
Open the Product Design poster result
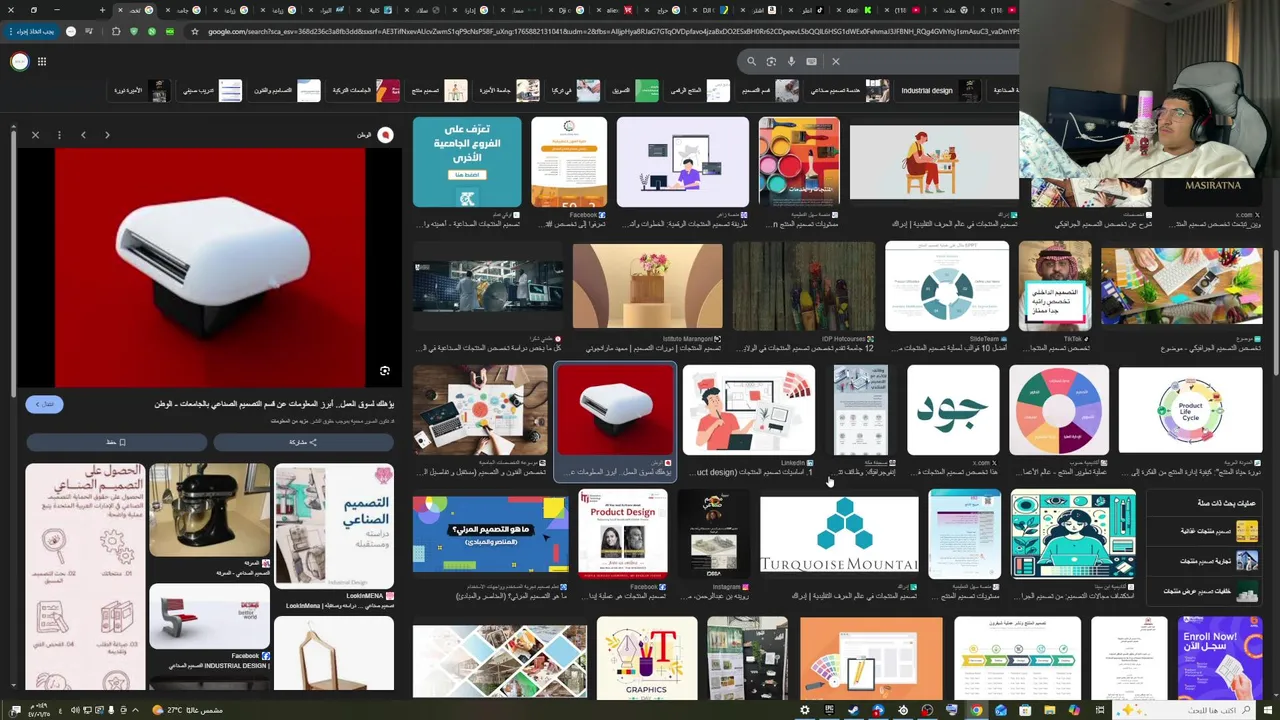pyautogui.click(x=622, y=535)
